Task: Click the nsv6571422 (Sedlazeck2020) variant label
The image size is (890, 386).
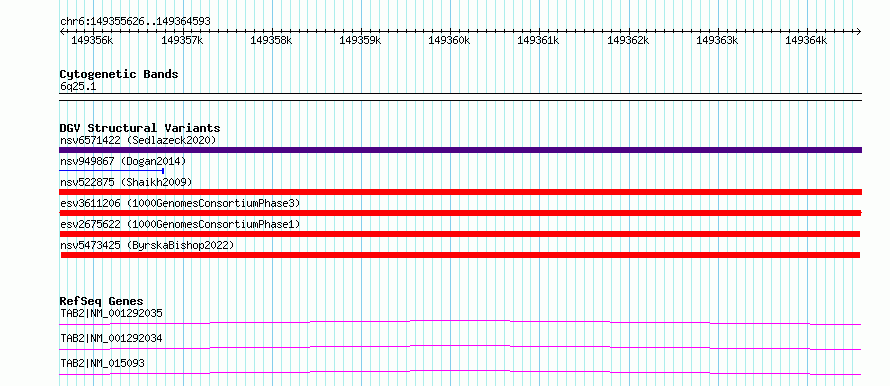Action: coord(138,140)
